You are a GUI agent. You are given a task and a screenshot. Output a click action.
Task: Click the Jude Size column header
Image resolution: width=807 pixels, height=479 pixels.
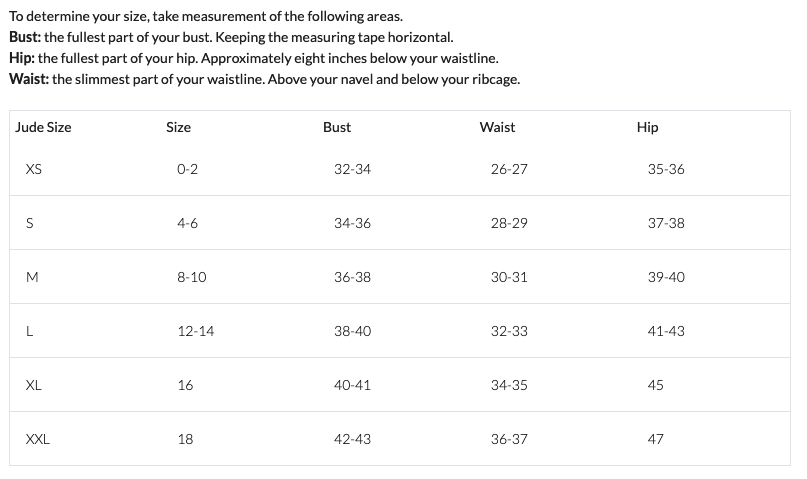43,127
